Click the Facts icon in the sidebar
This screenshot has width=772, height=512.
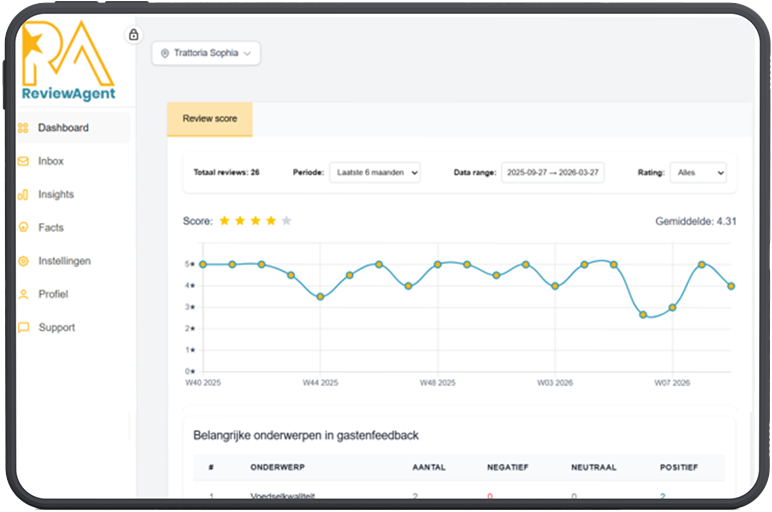[x=23, y=227]
